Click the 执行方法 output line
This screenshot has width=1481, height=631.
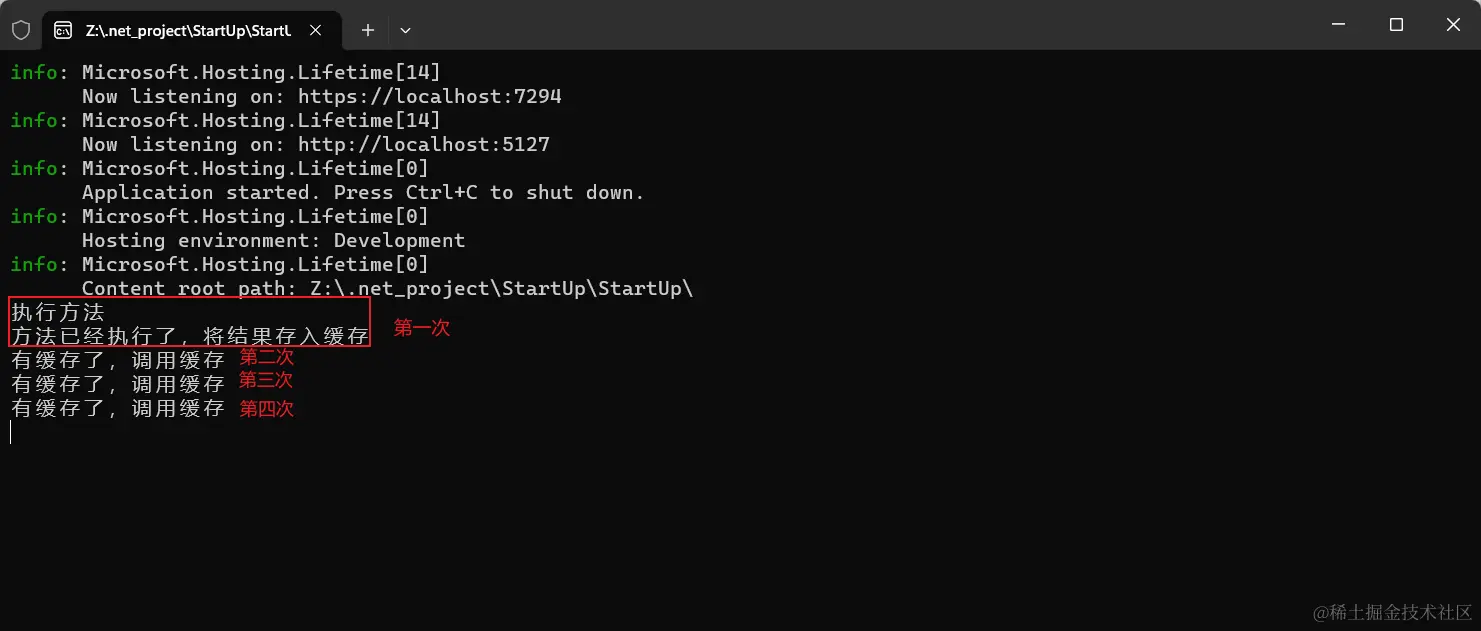(58, 313)
